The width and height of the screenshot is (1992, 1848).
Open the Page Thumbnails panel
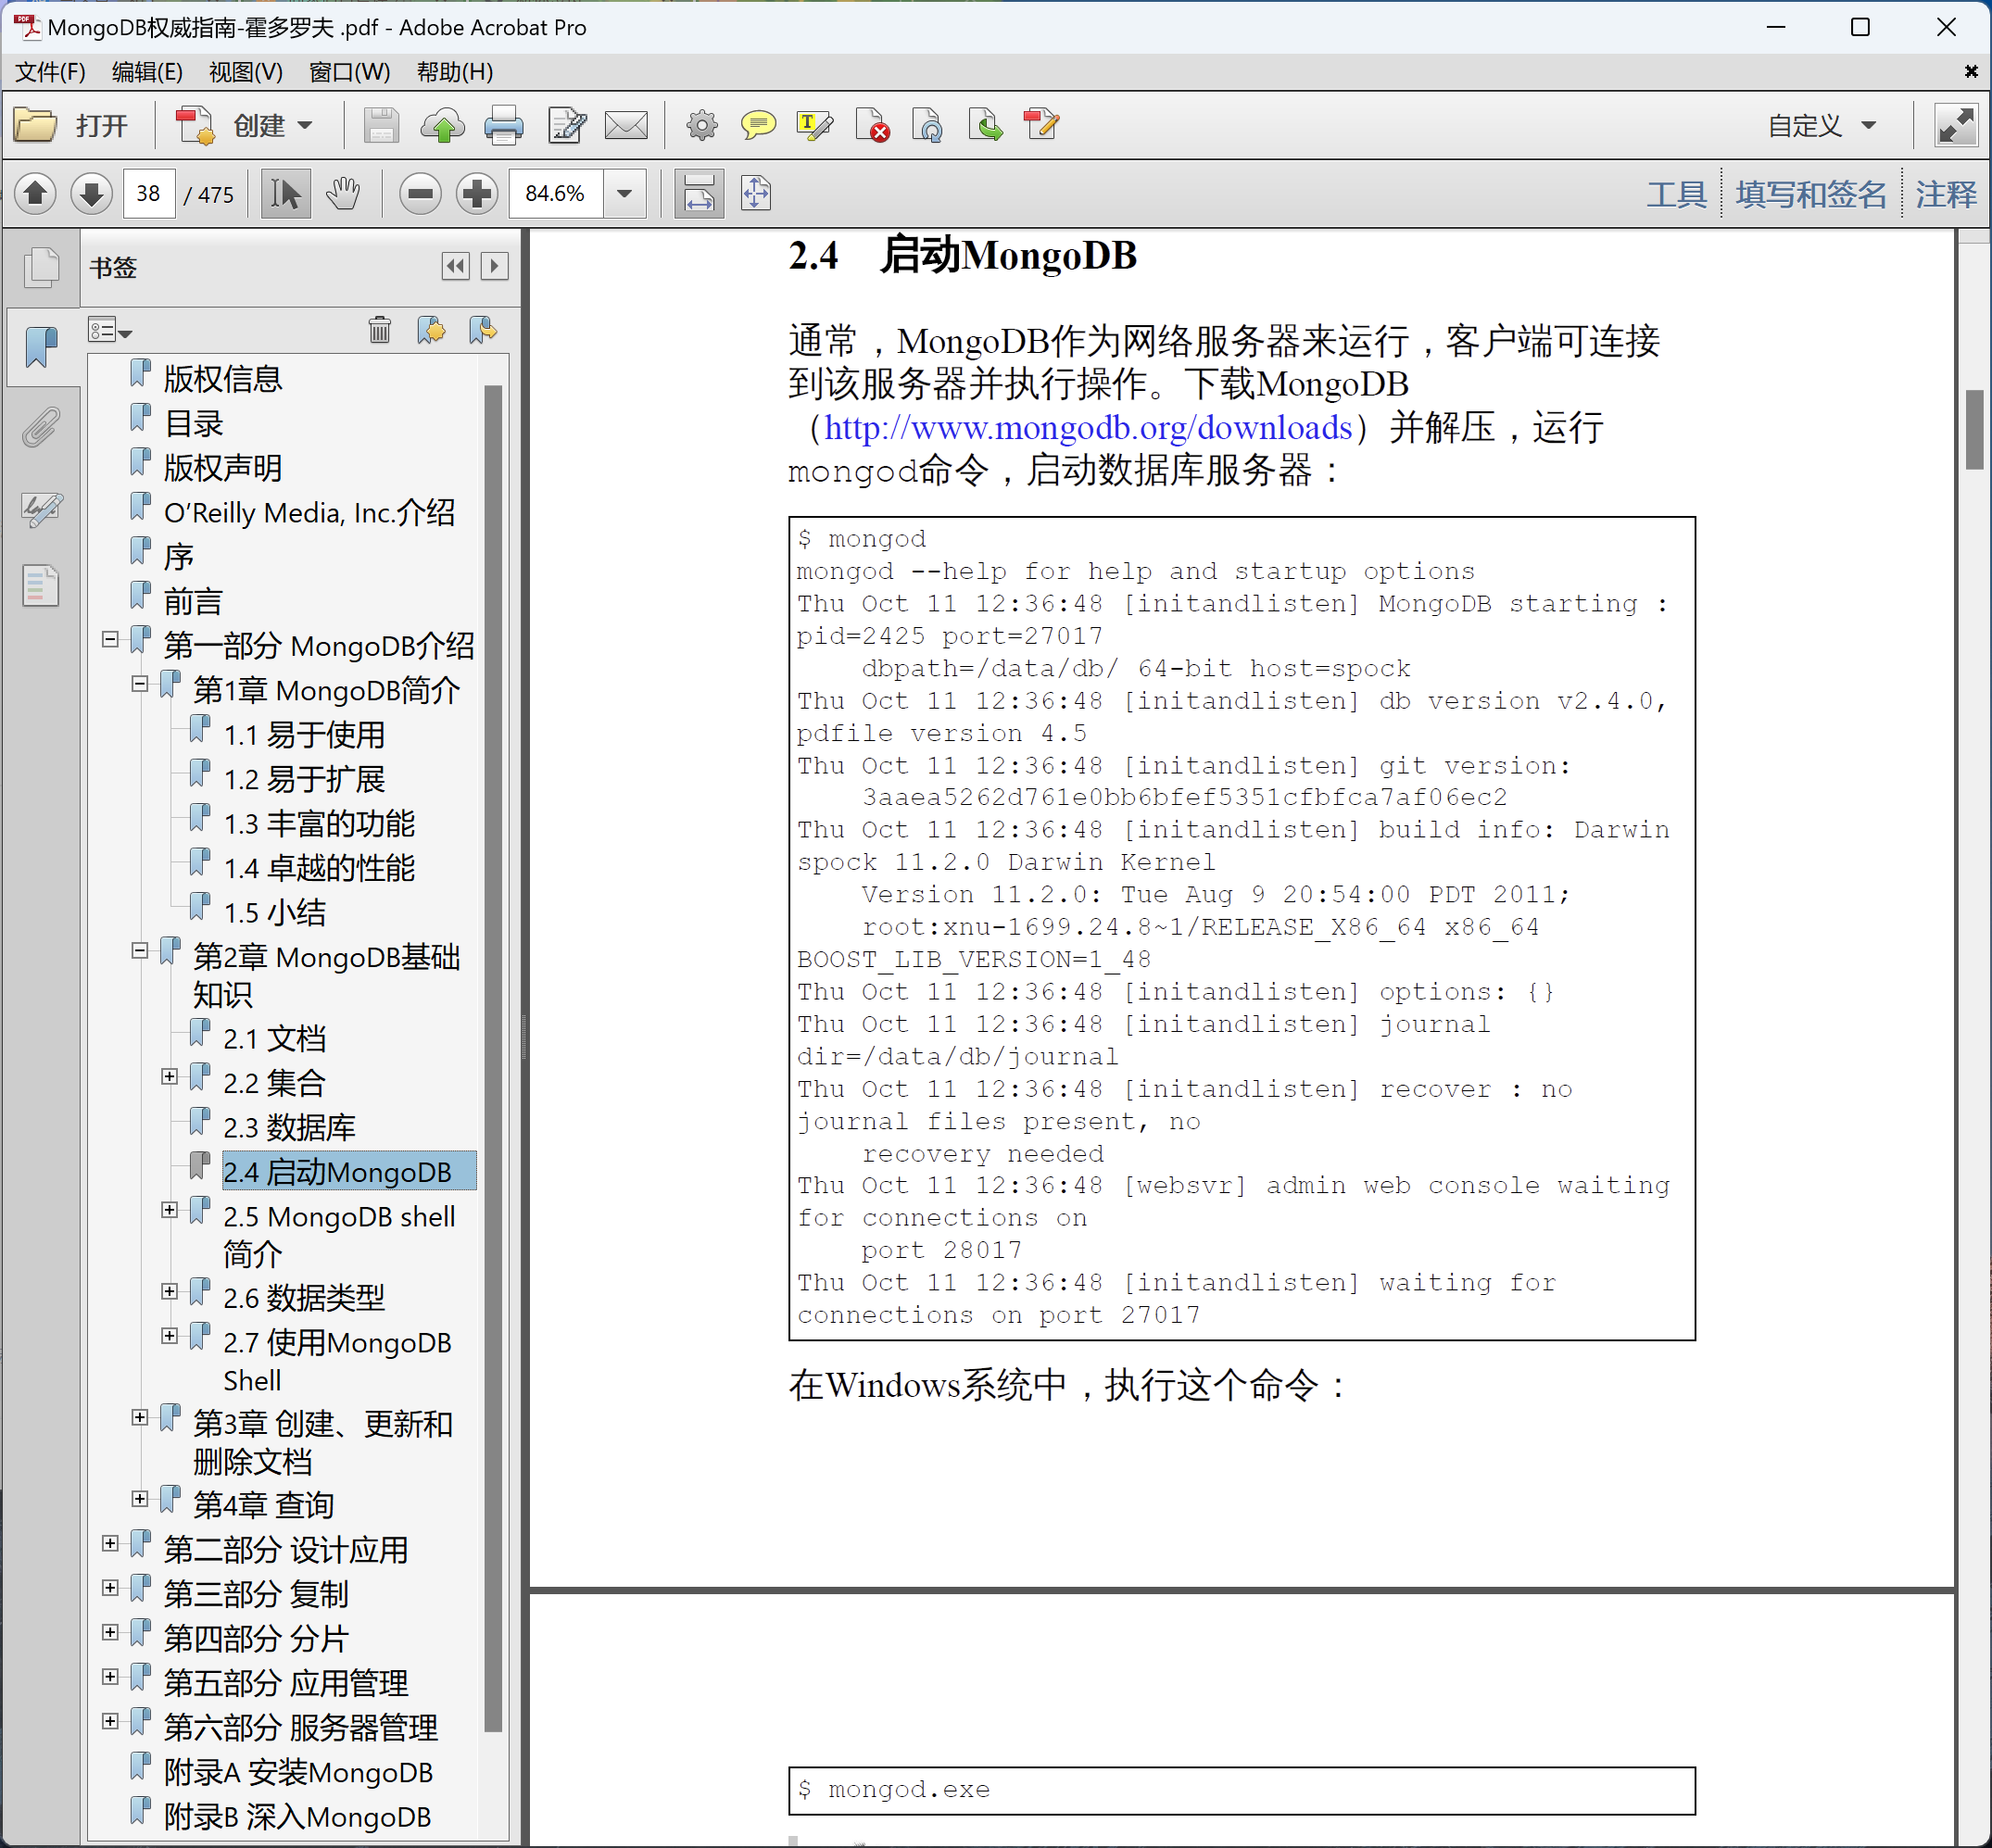point(41,267)
